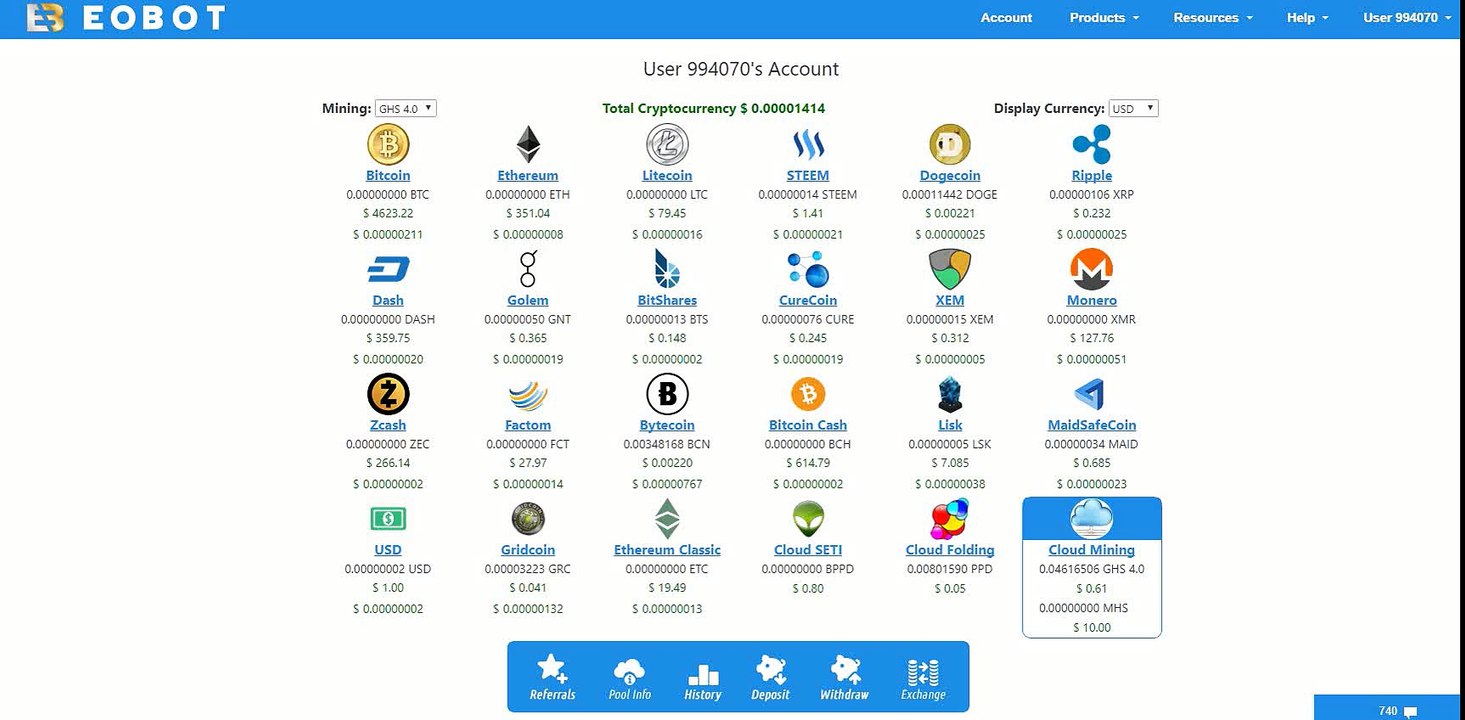Viewport: 1465px width, 720px height.
Task: Click the USD dollar bill icon
Action: (388, 518)
